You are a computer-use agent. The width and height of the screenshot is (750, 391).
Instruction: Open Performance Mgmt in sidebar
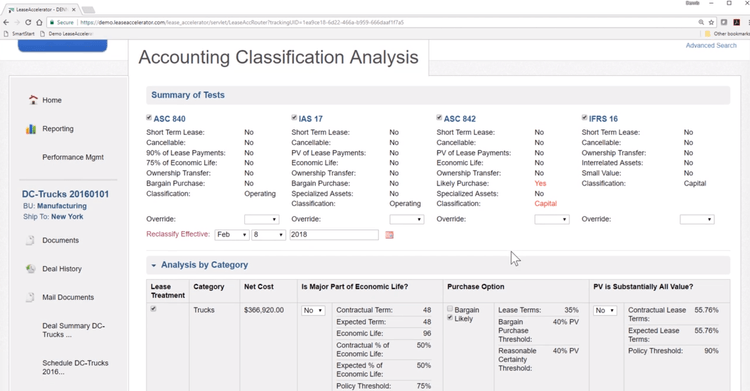pos(73,157)
